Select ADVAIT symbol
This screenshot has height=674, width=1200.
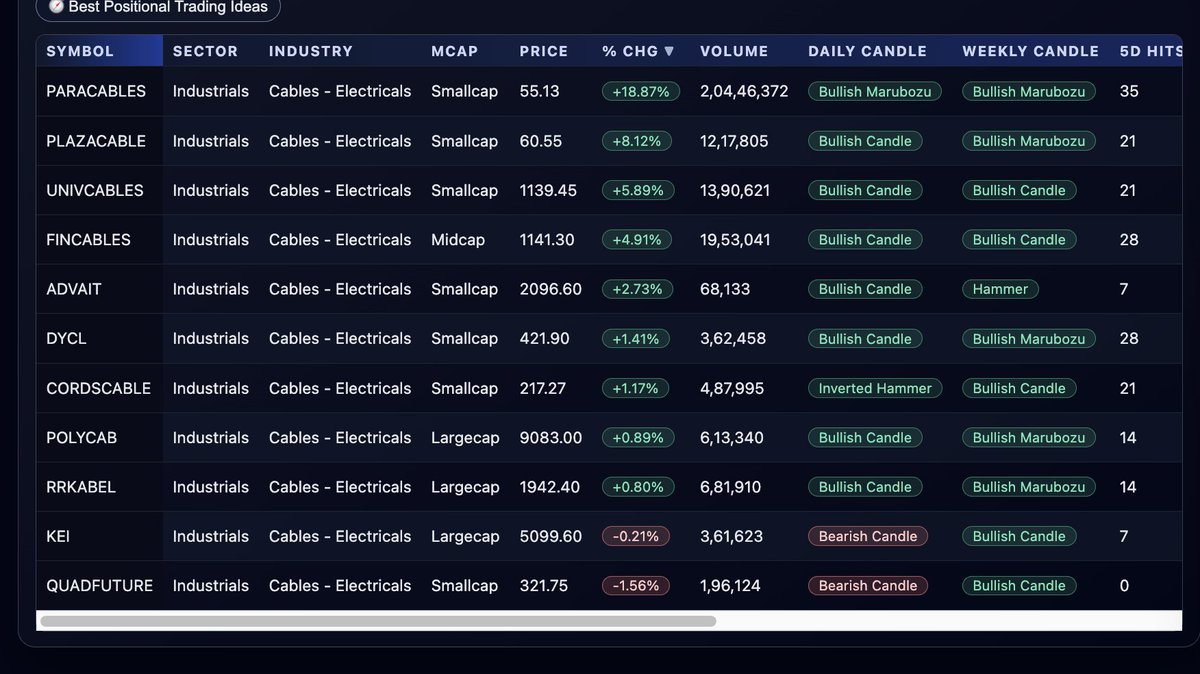point(74,289)
